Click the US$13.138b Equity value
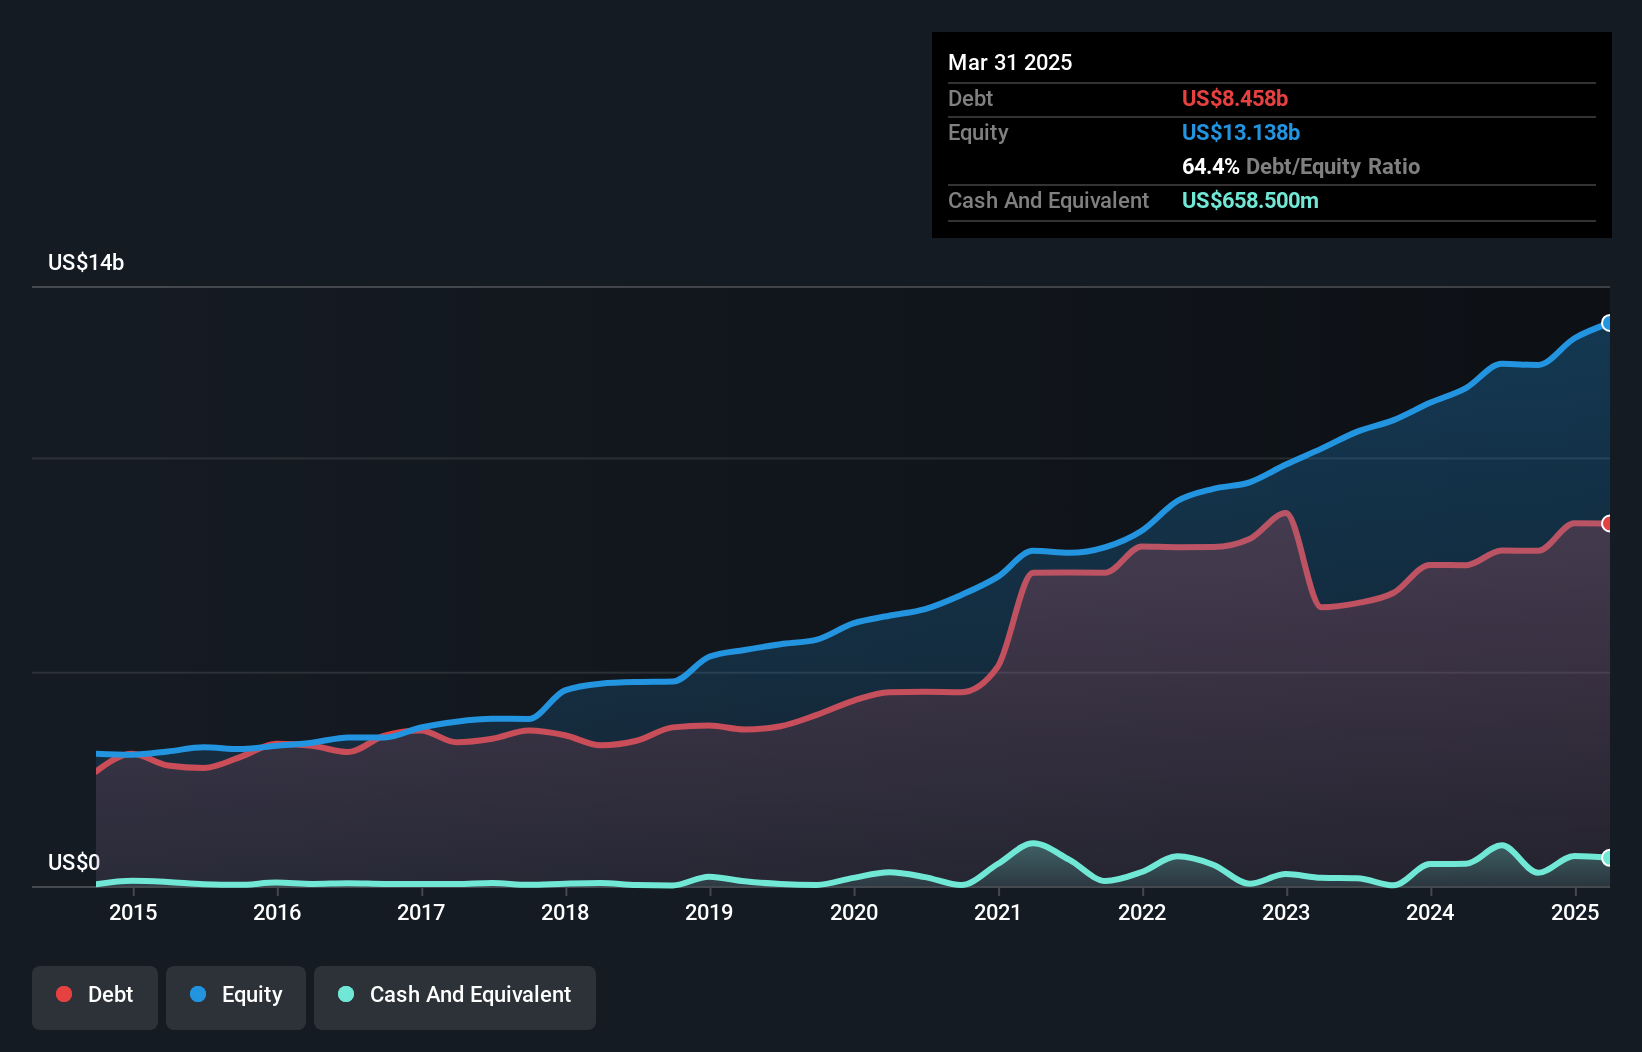 click(x=1240, y=132)
